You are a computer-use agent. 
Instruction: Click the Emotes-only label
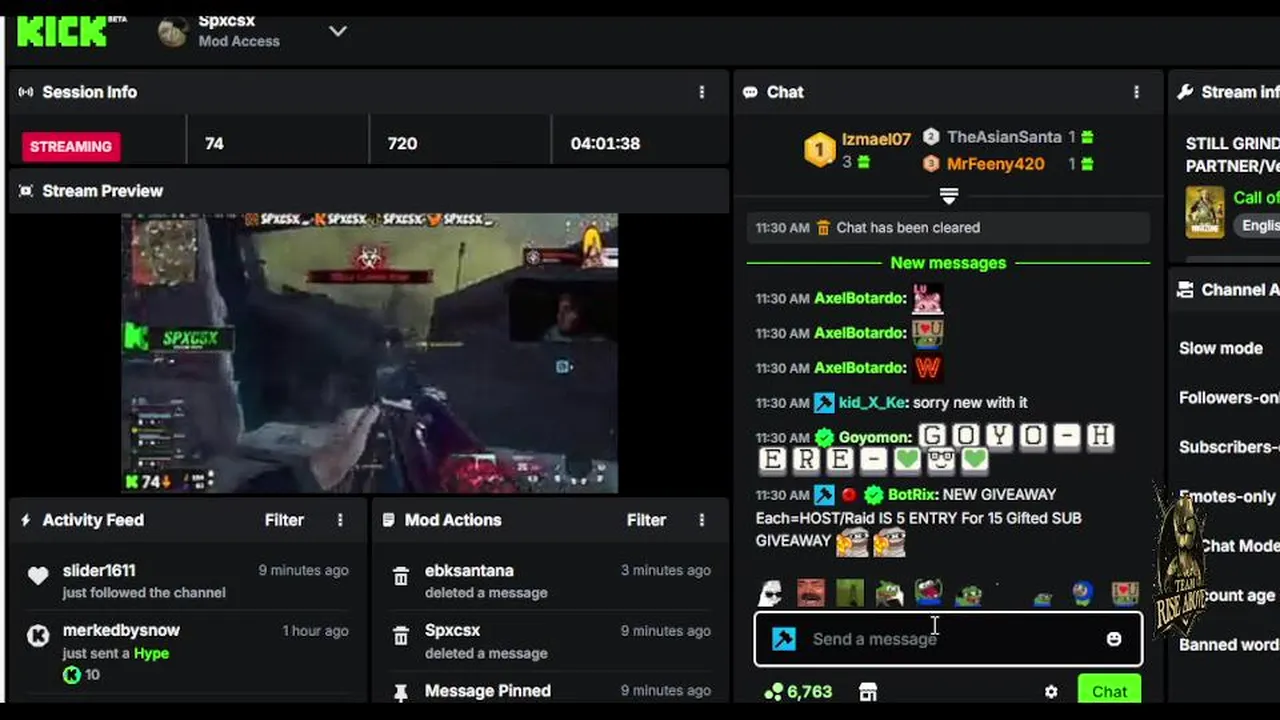(1228, 496)
